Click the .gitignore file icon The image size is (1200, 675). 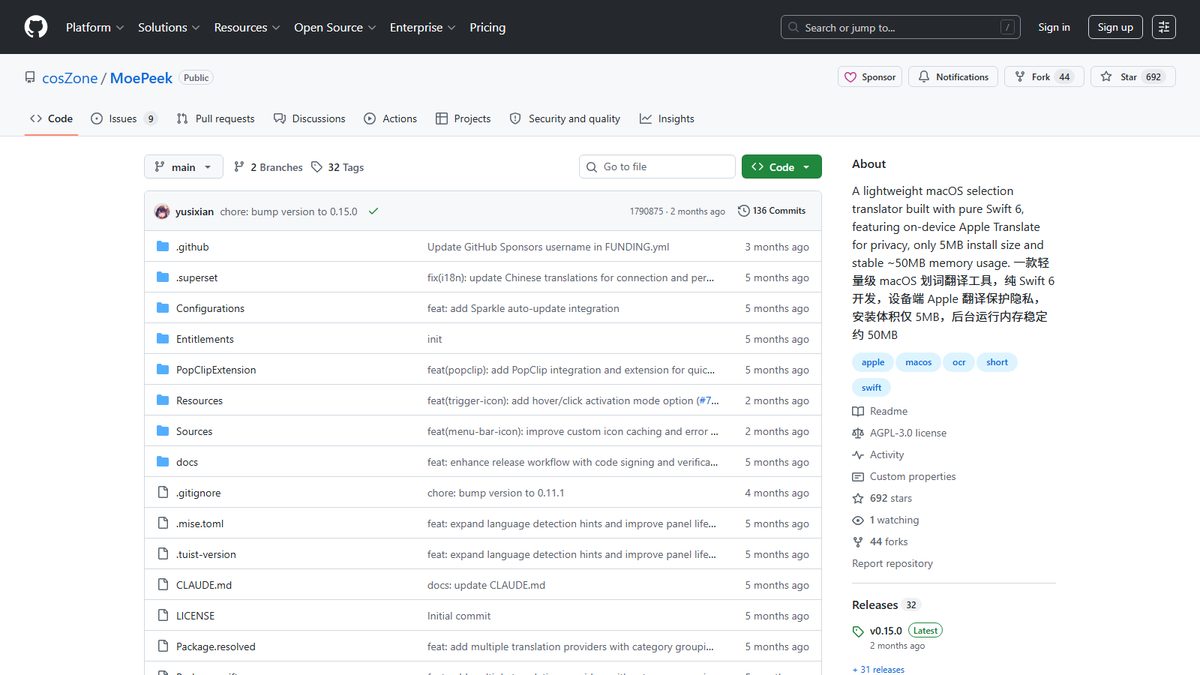click(x=163, y=493)
